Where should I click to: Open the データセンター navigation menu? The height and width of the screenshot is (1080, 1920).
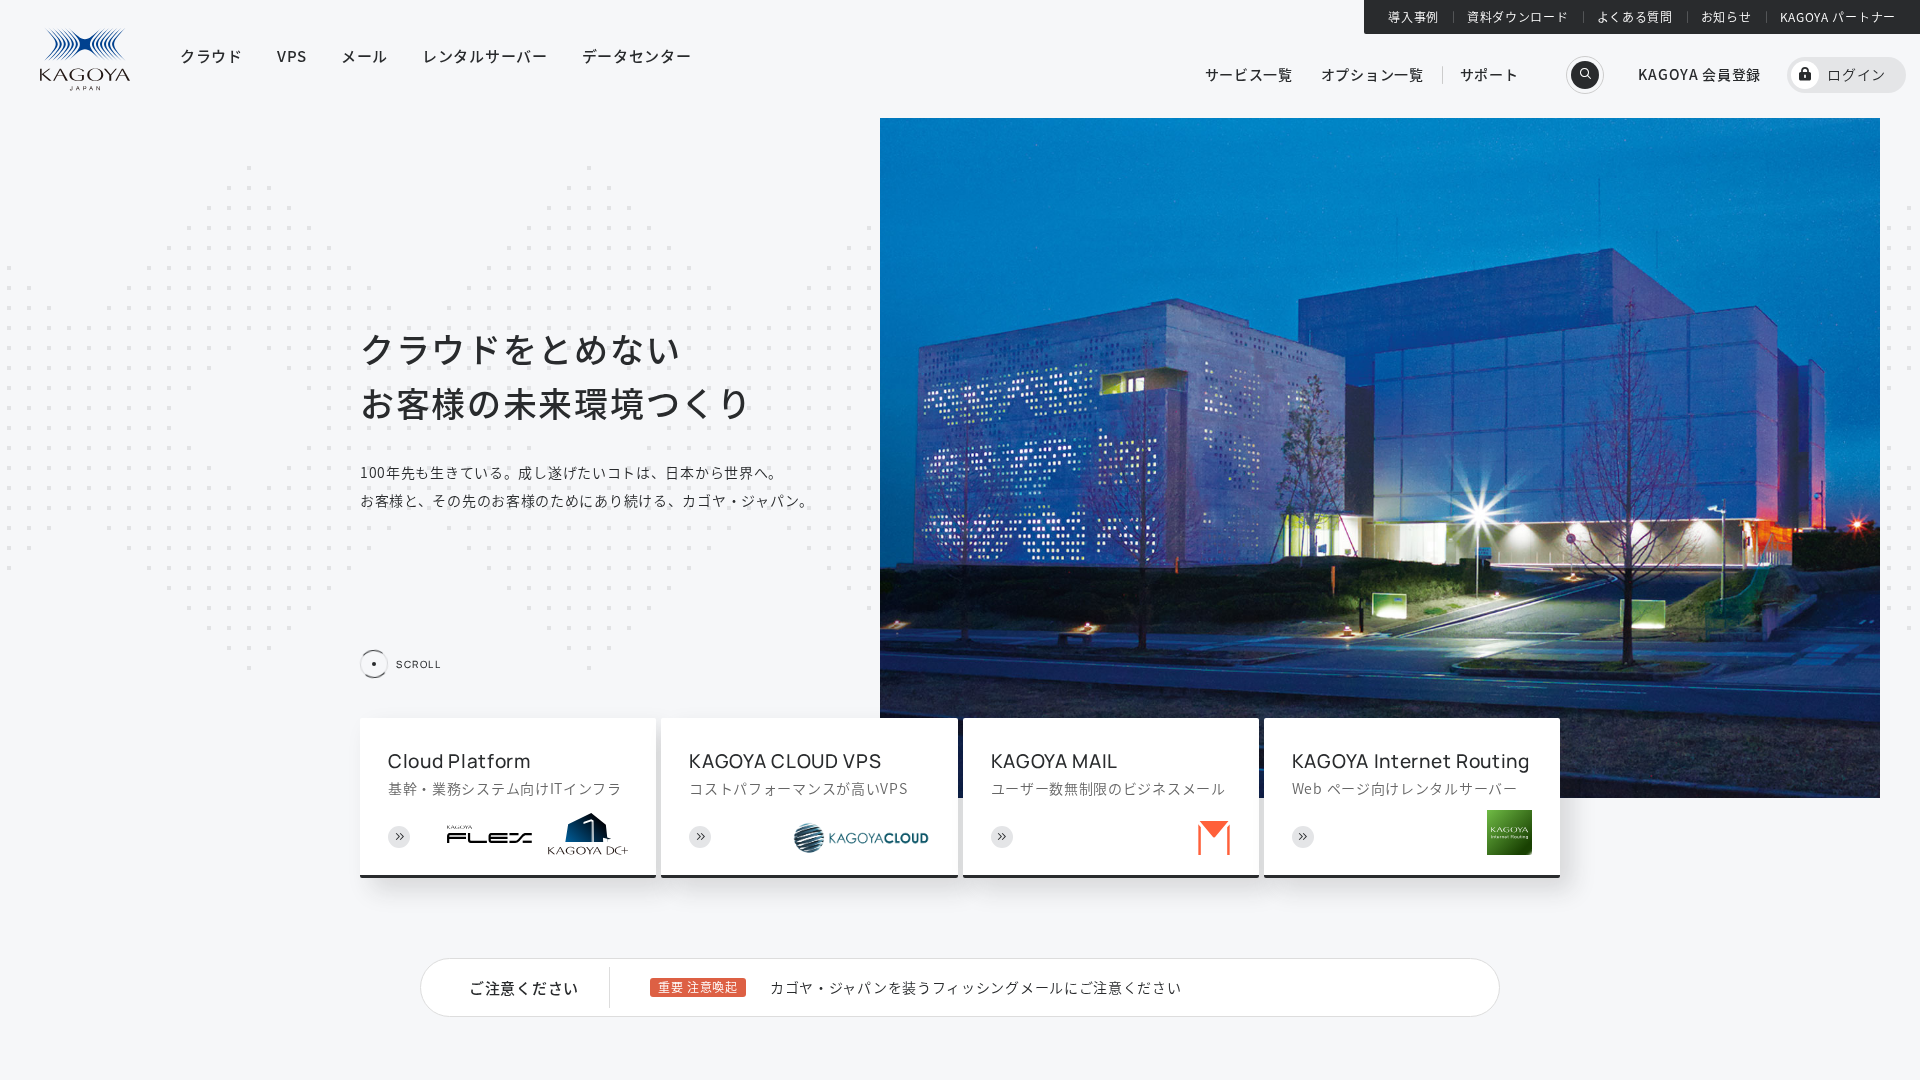click(635, 56)
